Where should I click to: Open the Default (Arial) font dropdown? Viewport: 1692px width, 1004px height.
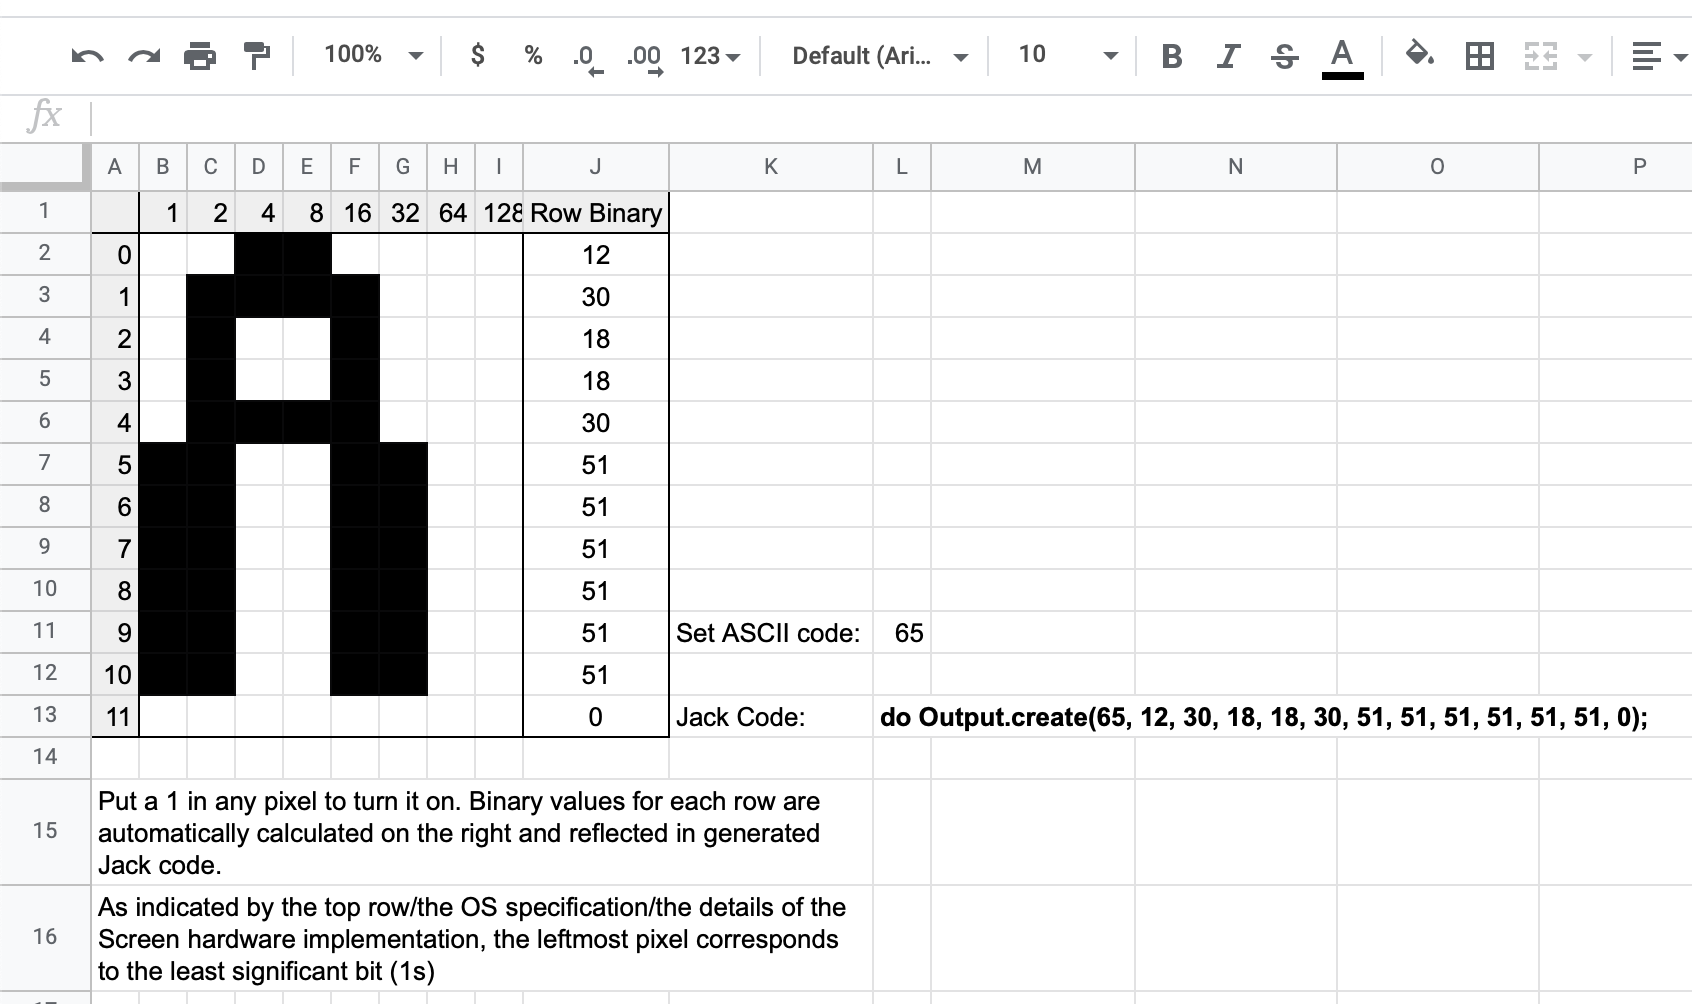pyautogui.click(x=879, y=56)
